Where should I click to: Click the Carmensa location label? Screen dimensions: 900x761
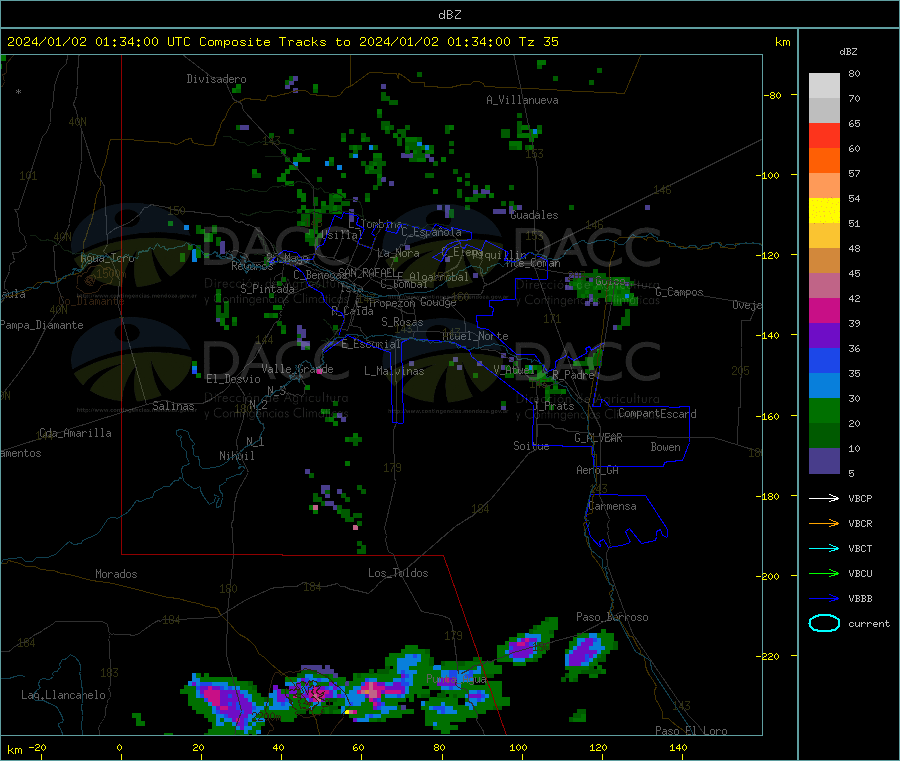[612, 506]
